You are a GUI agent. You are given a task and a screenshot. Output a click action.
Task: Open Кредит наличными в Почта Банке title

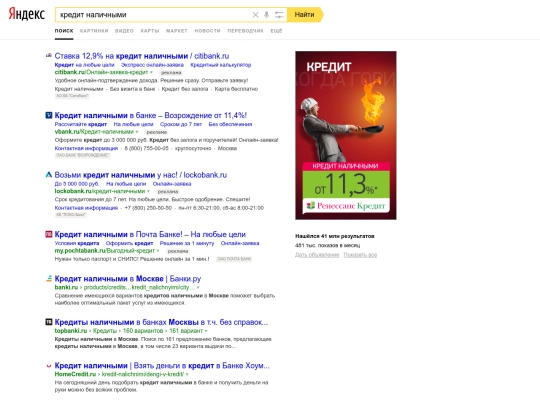[x=150, y=235]
